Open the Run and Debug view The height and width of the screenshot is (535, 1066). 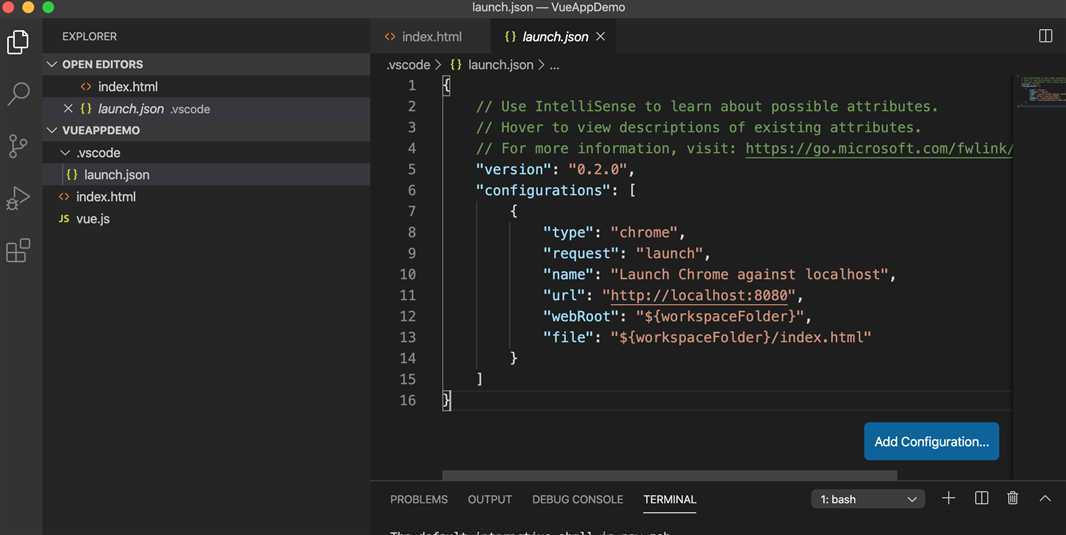point(18,199)
